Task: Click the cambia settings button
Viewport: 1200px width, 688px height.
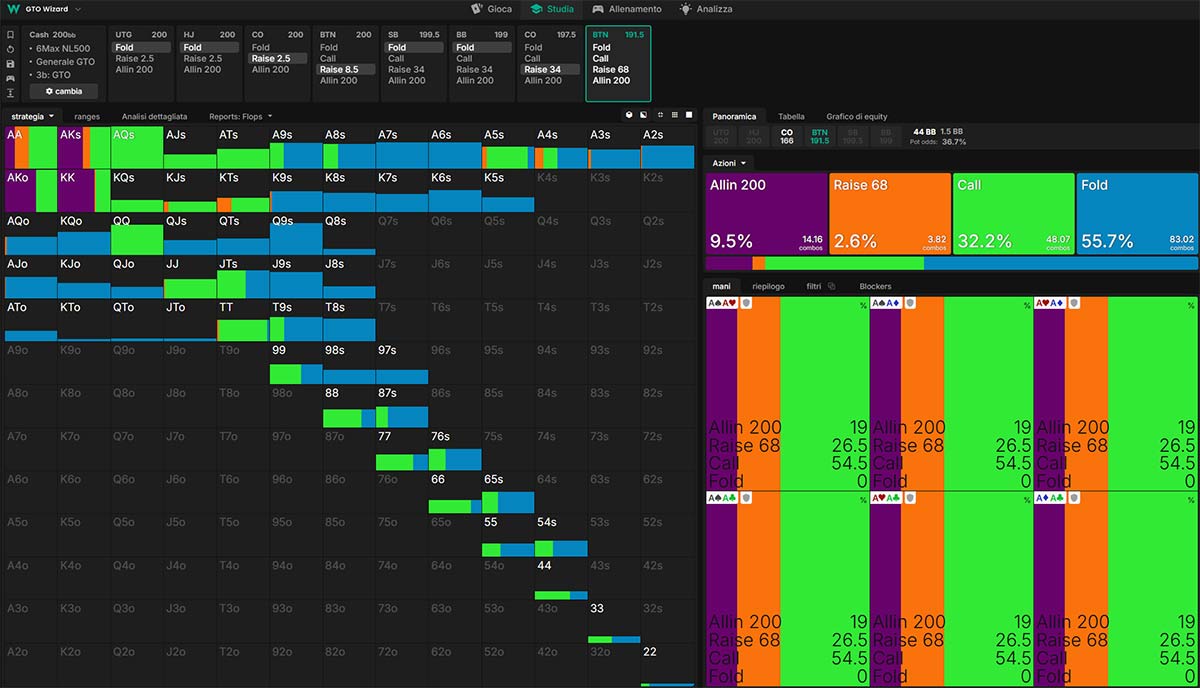Action: (64, 91)
